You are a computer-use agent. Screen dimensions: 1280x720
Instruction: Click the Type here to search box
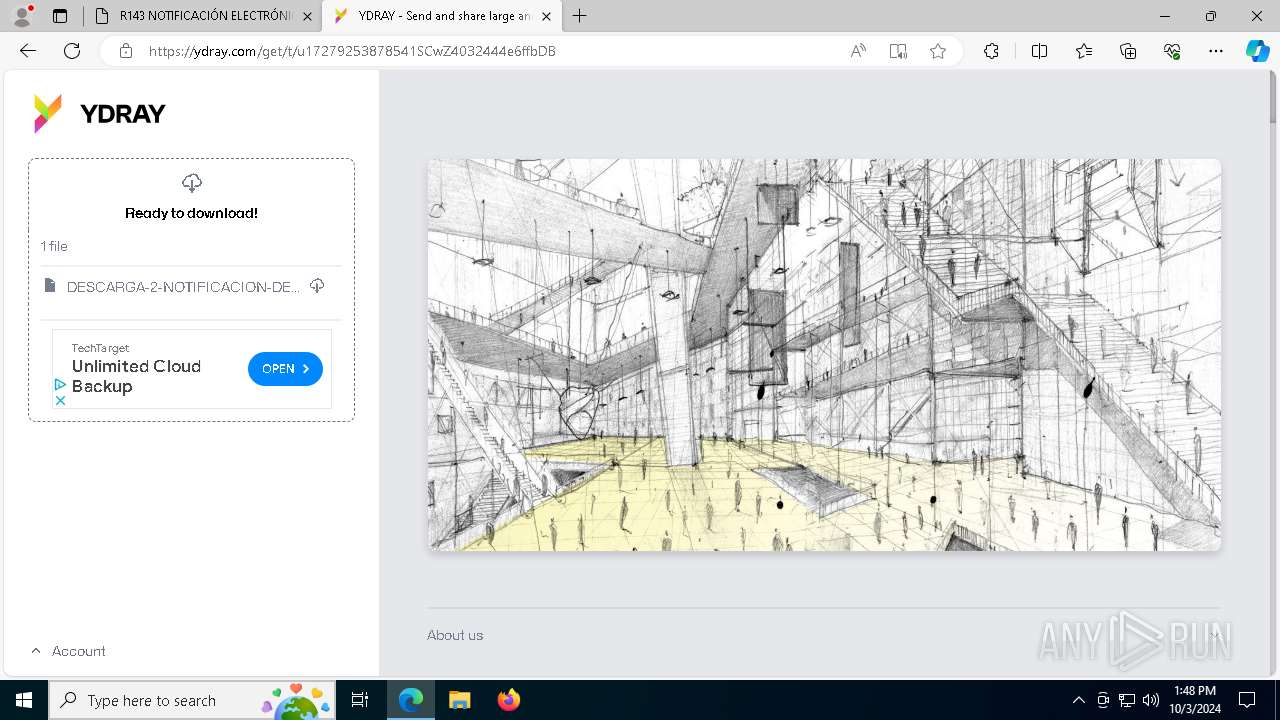click(x=192, y=700)
